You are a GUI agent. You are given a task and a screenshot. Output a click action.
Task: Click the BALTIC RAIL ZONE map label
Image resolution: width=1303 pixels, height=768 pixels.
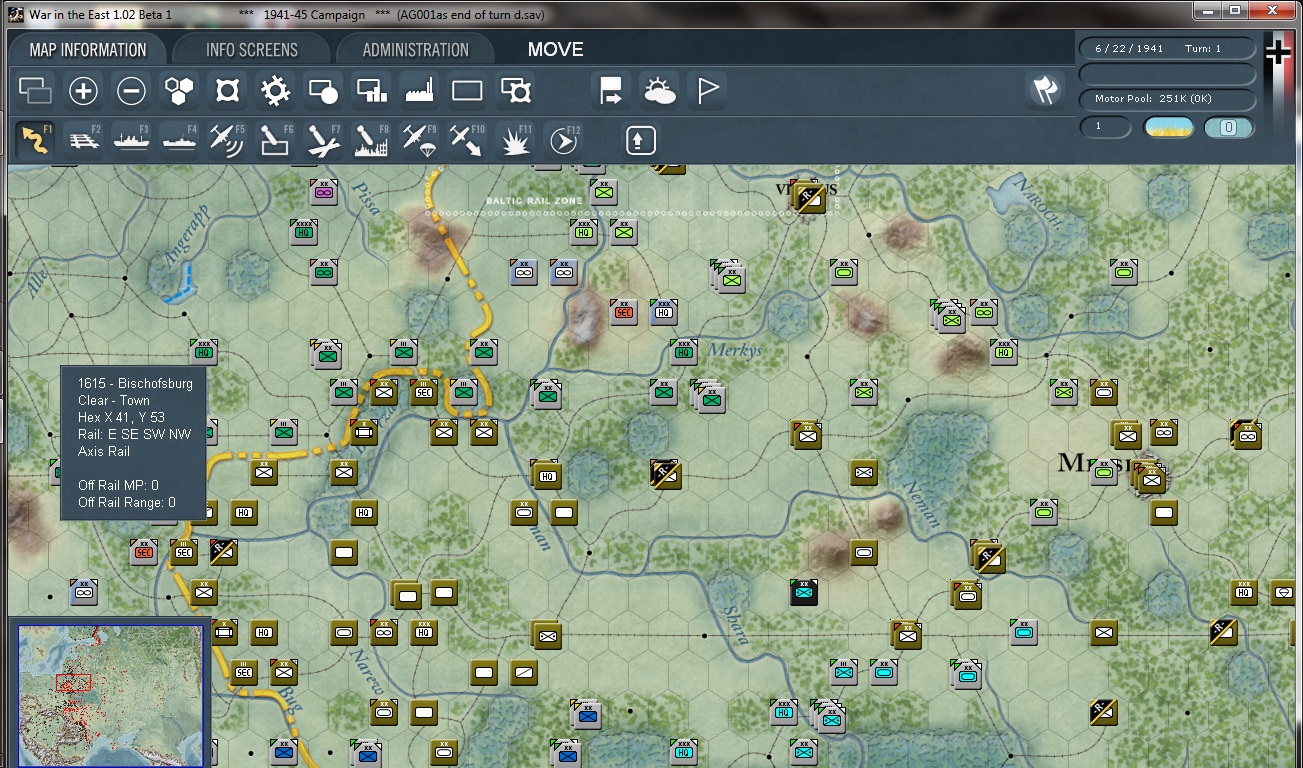[533, 201]
